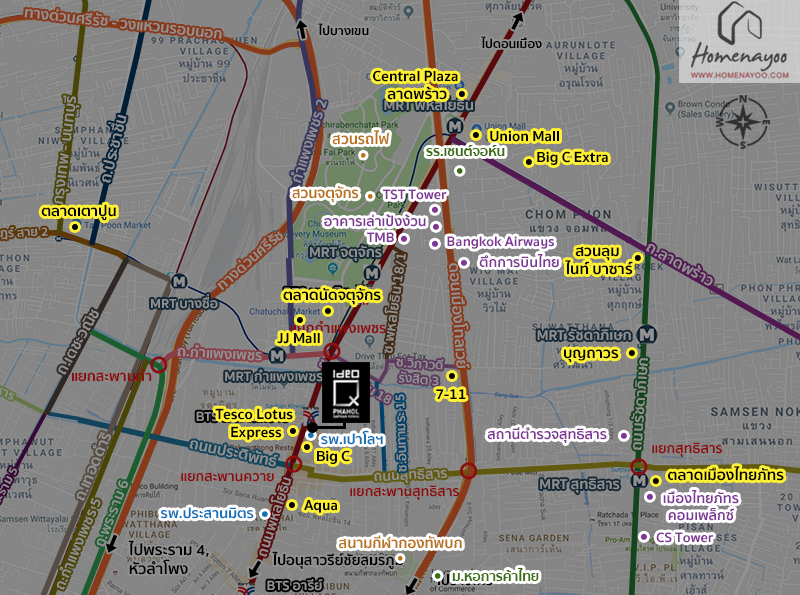Click the MRT สุทธิสาร station M icon
Viewport: 800px width, 595px height.
tap(639, 481)
